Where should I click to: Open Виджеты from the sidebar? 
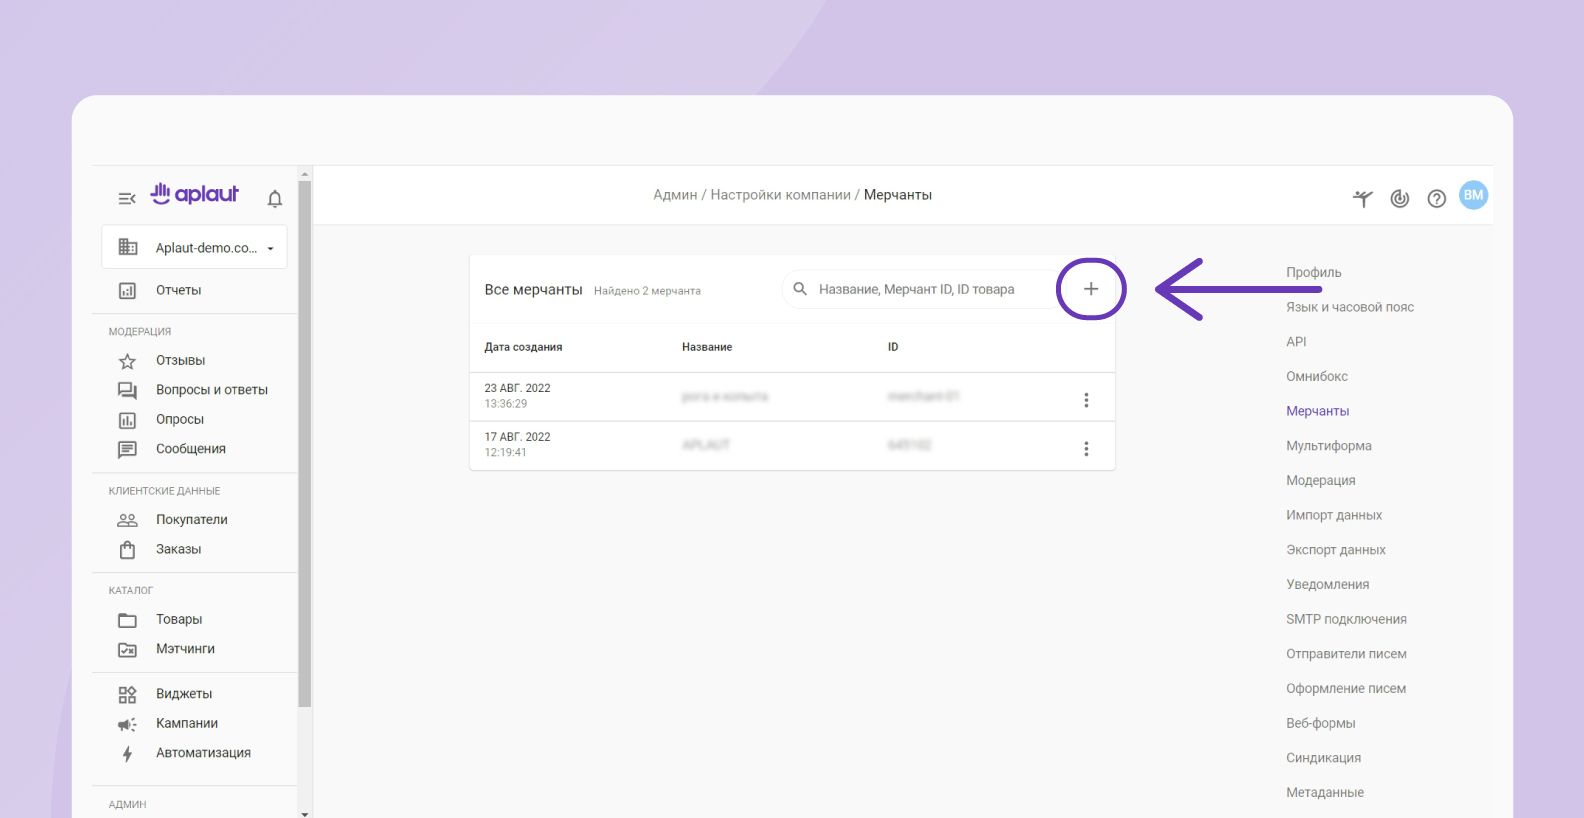coord(184,694)
